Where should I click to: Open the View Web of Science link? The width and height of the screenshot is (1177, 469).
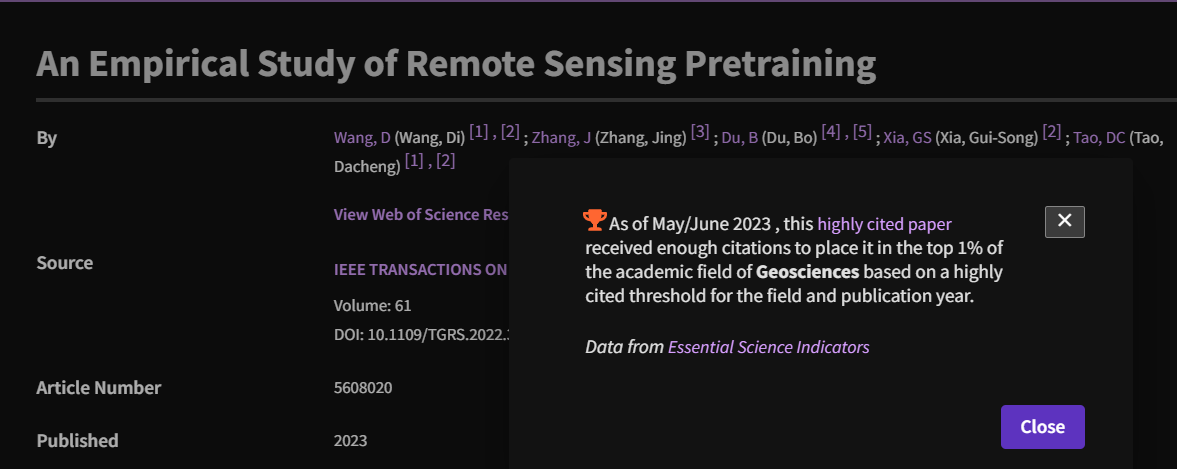pos(421,214)
